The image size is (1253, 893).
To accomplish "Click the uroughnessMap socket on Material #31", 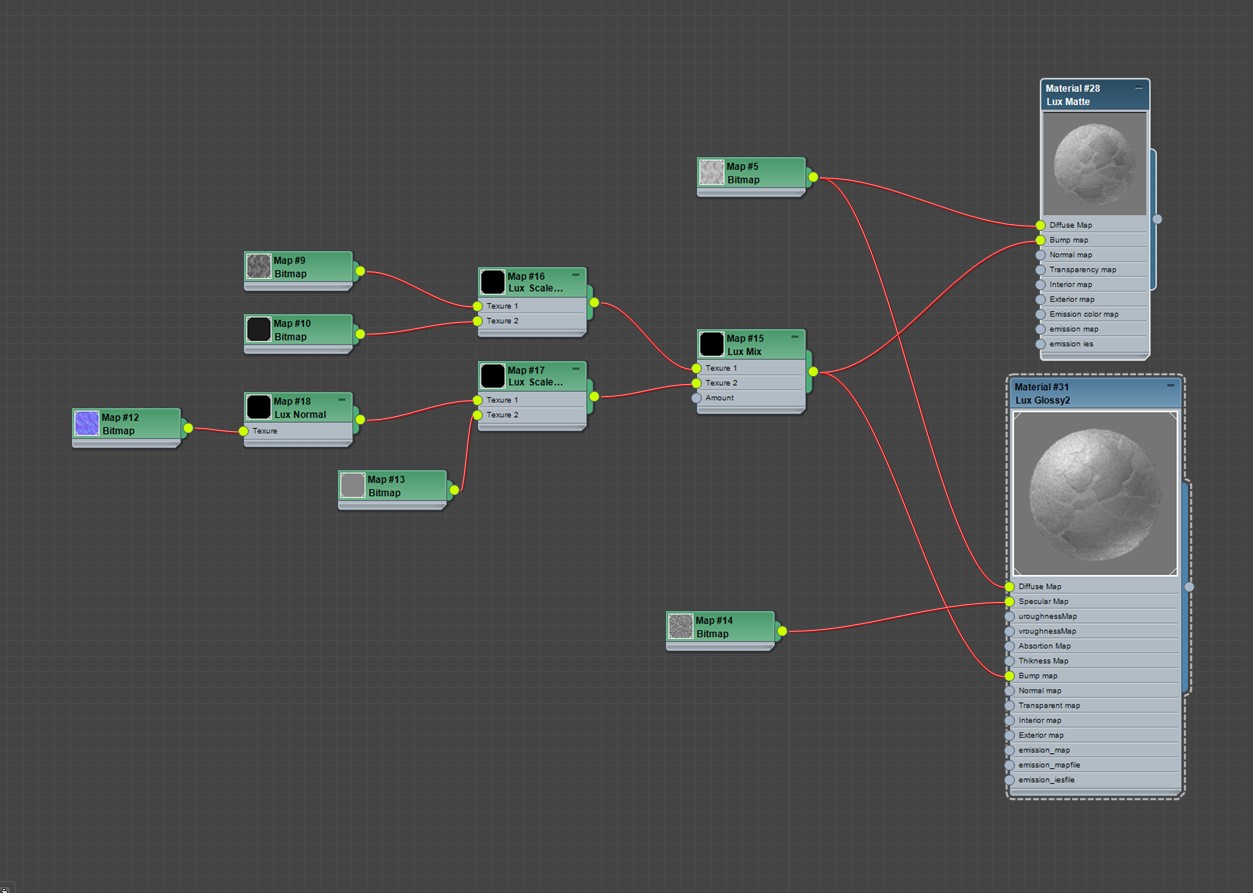I will pos(1010,617).
